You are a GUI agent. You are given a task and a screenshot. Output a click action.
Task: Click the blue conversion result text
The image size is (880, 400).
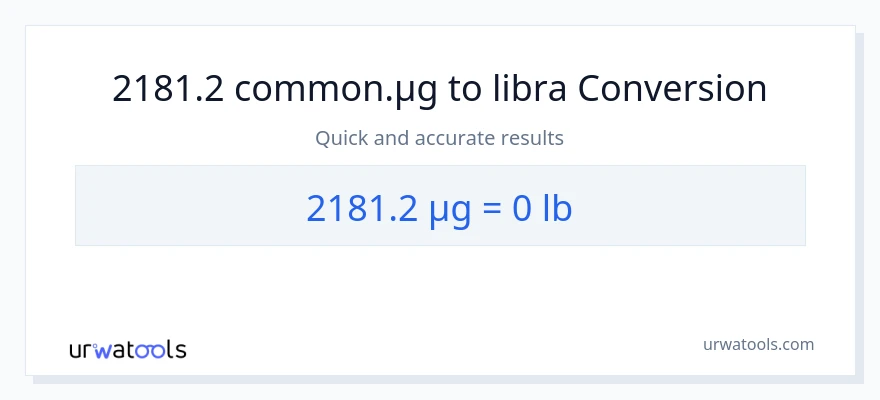point(440,206)
